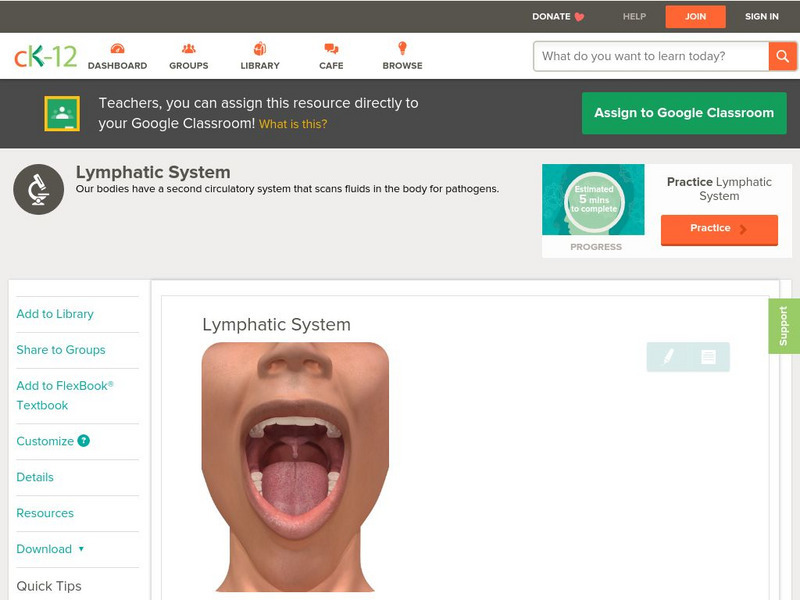Click Add to FlexBook Textbook link

click(x=65, y=395)
